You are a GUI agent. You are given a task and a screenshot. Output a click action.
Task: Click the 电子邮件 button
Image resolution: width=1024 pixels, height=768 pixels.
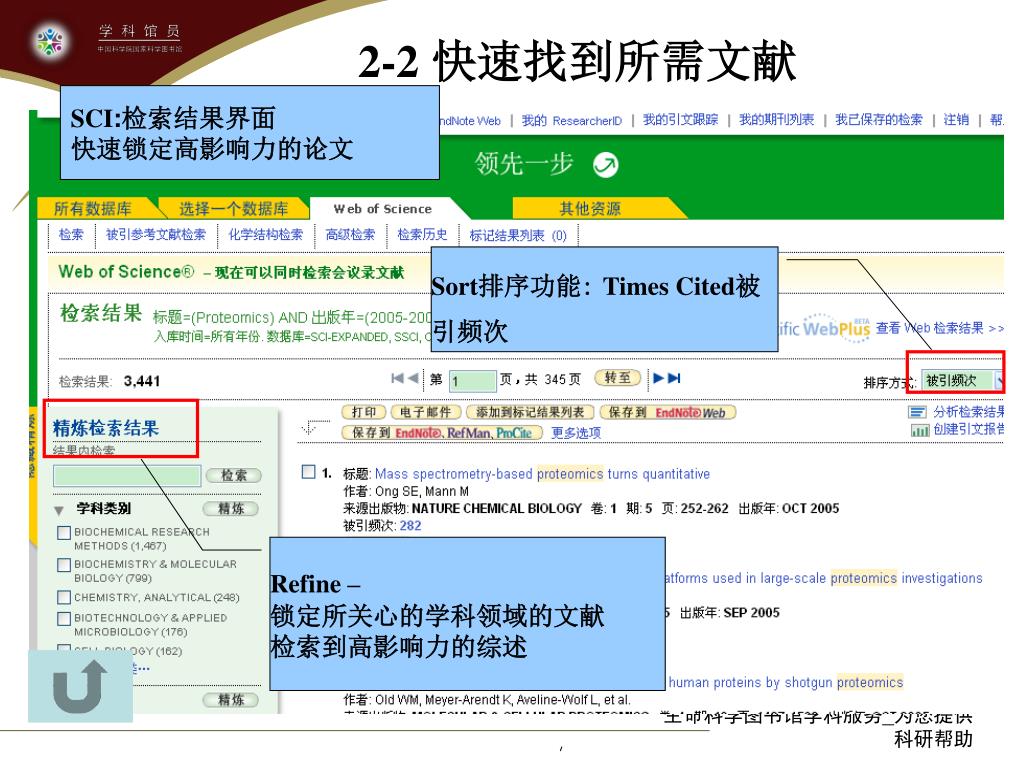point(426,413)
